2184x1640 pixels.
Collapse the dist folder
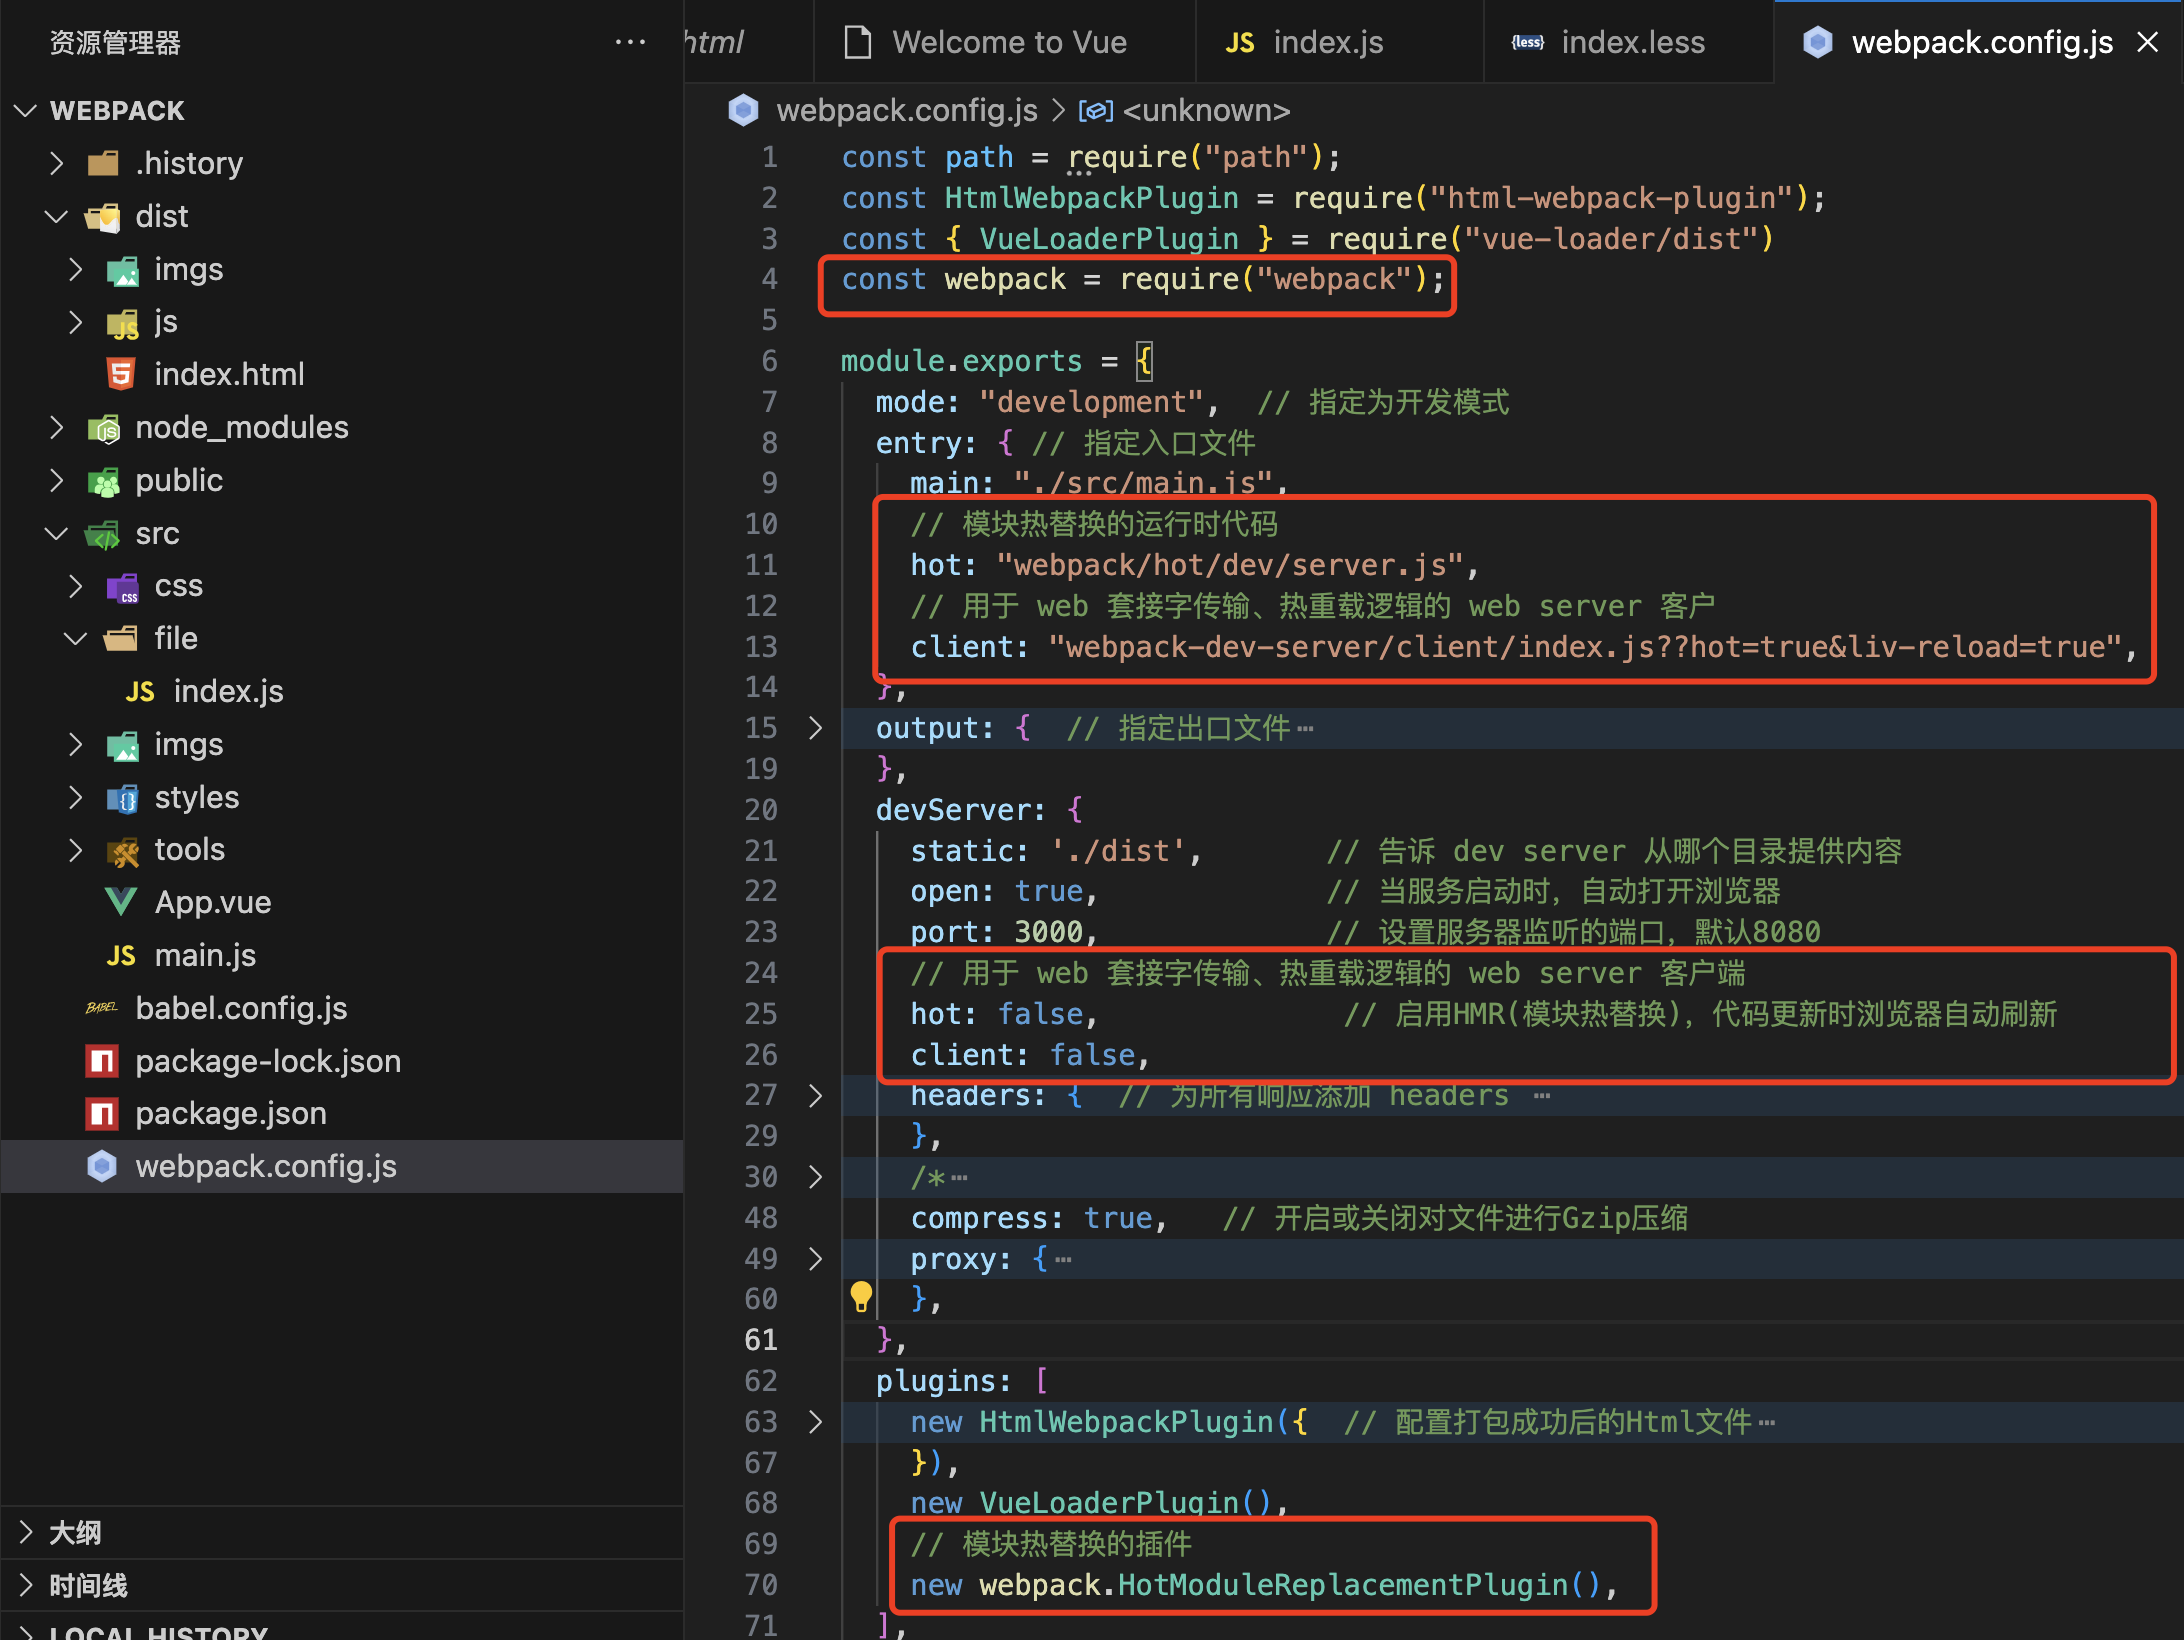tap(56, 216)
